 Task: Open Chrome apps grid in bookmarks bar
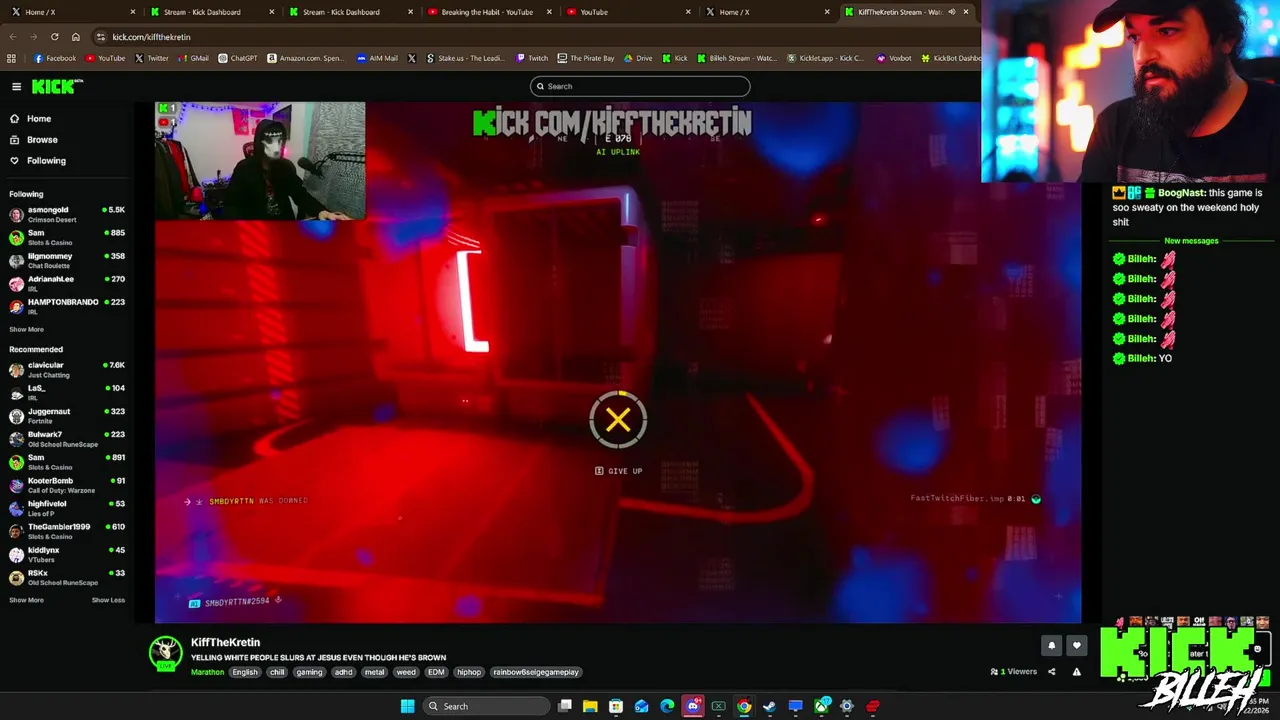coord(12,58)
